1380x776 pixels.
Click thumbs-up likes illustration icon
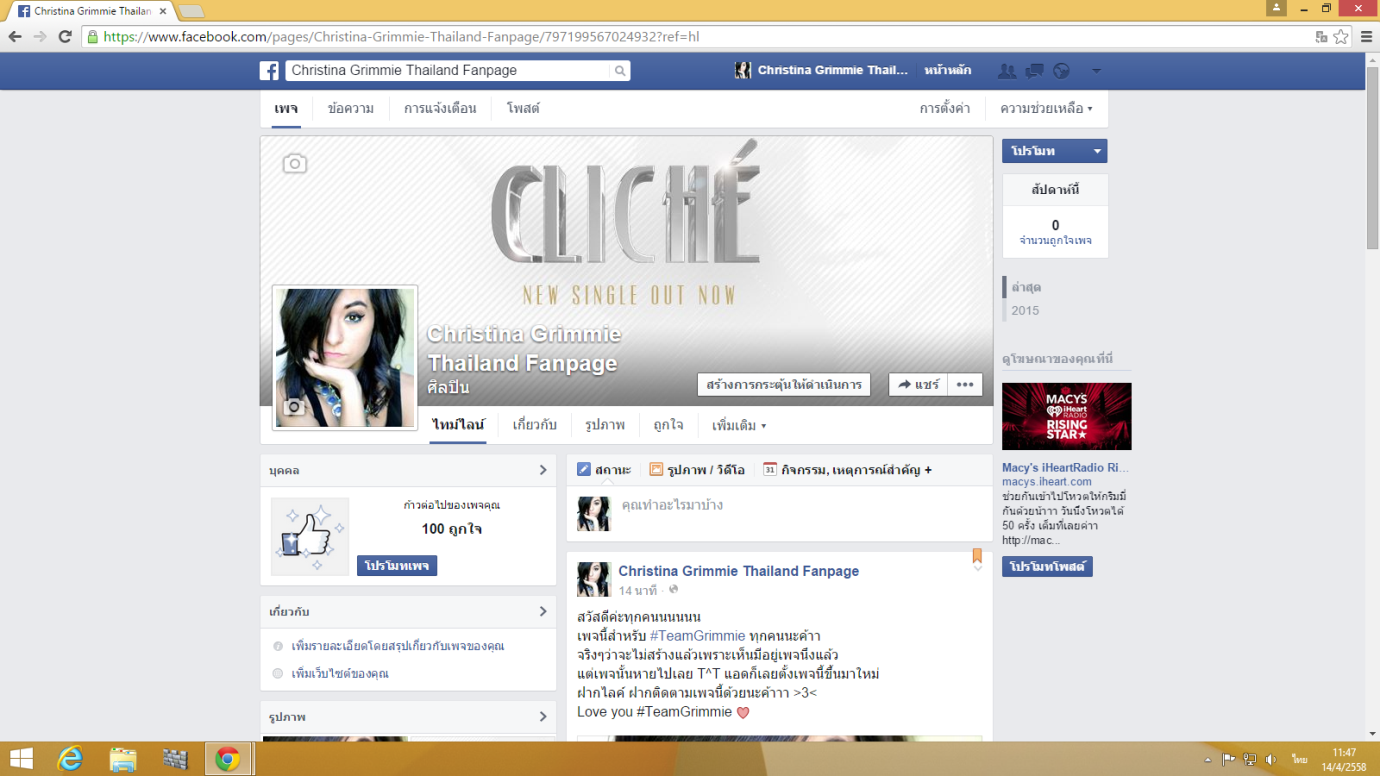pos(310,537)
